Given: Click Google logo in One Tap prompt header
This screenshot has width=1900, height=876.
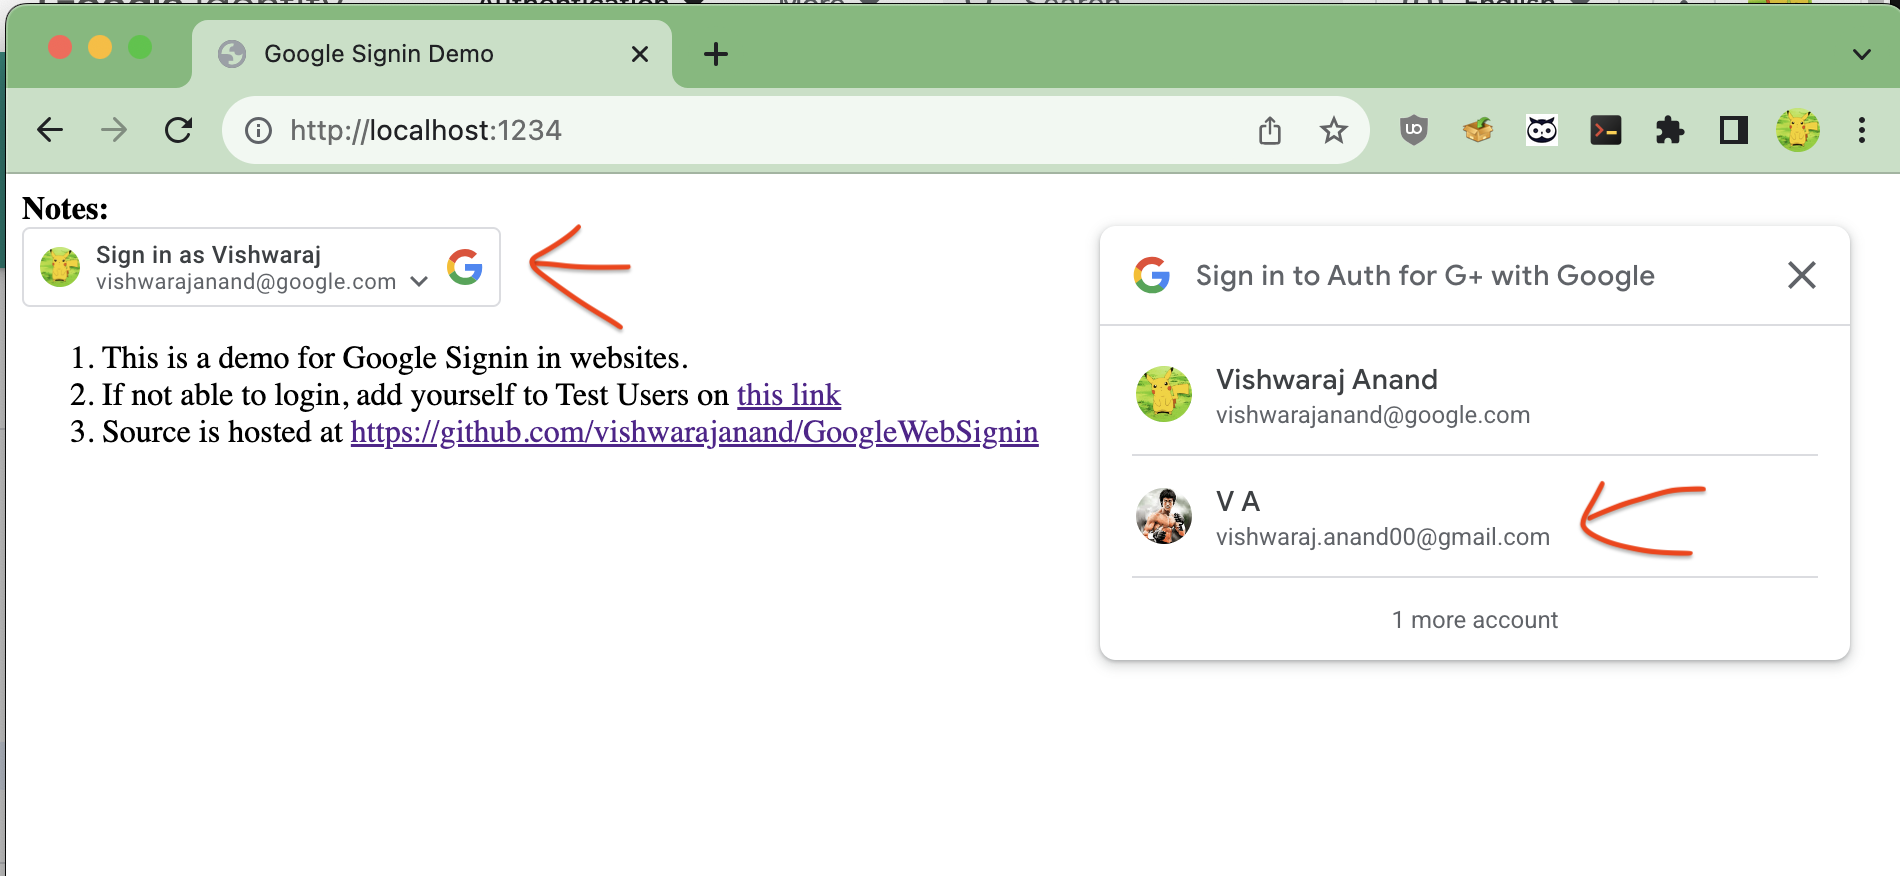Looking at the screenshot, I should tap(1152, 275).
